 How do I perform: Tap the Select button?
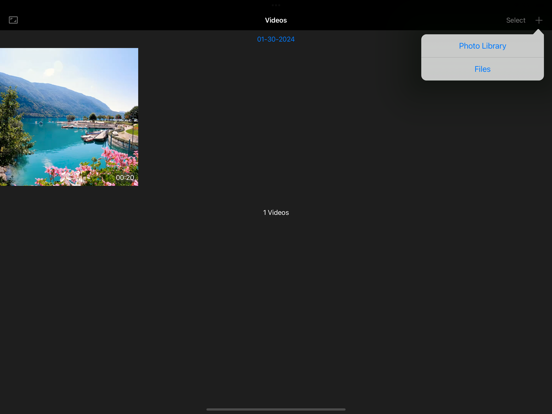point(515,20)
